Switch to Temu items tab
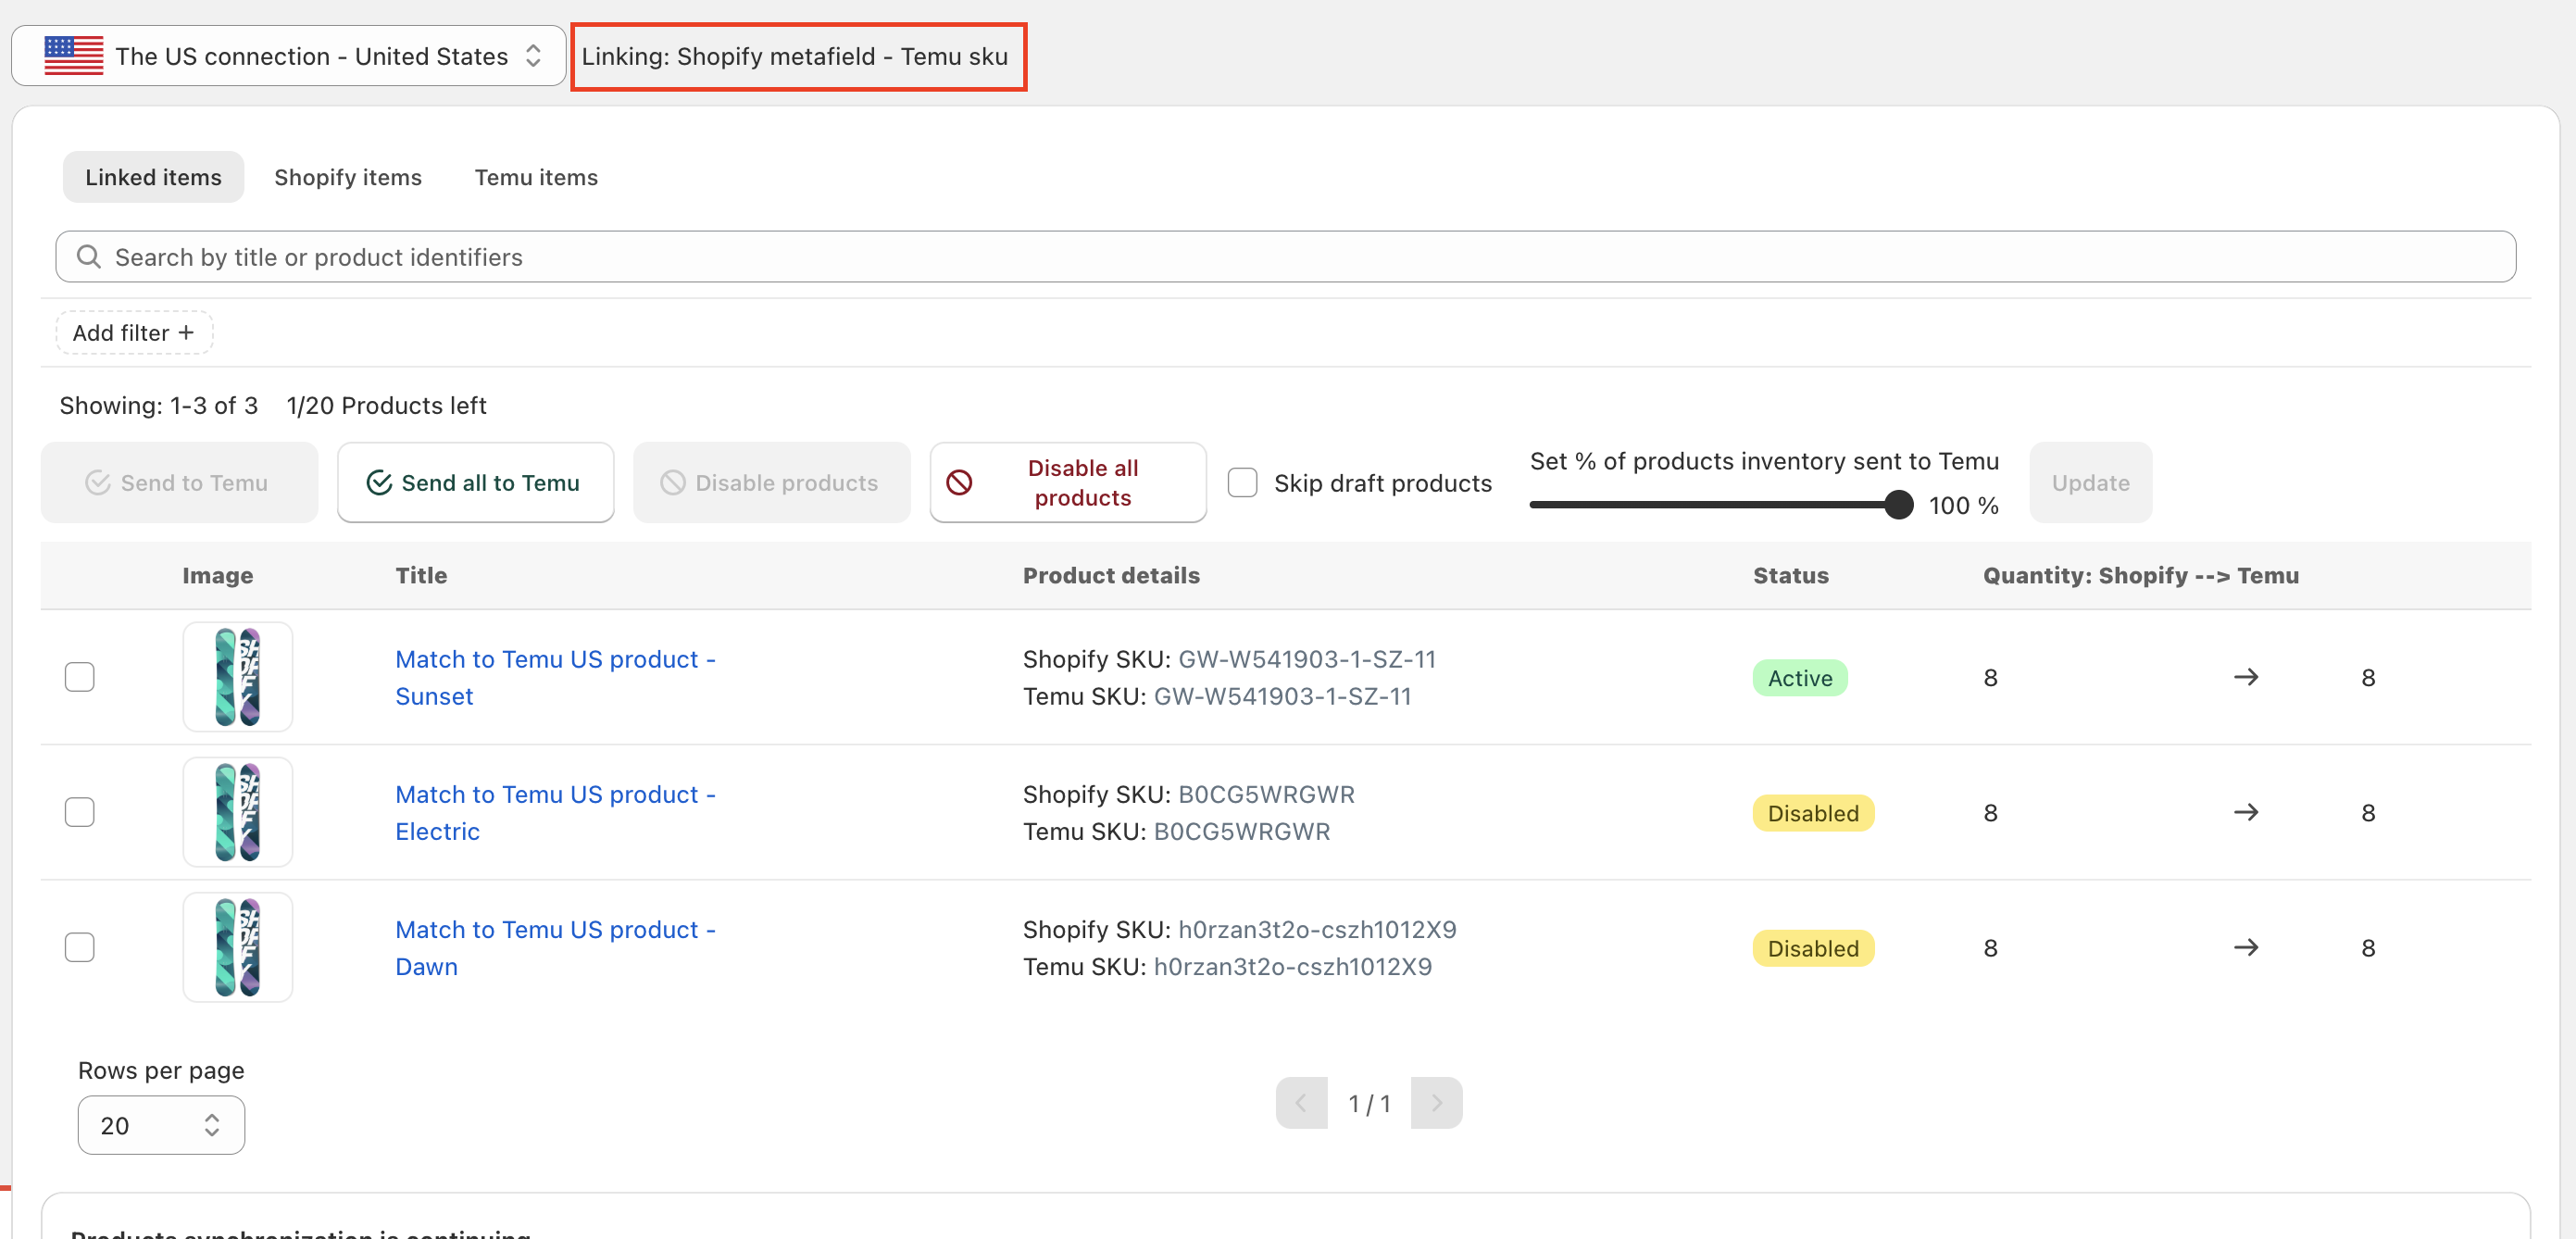2576x1239 pixels. point(536,177)
